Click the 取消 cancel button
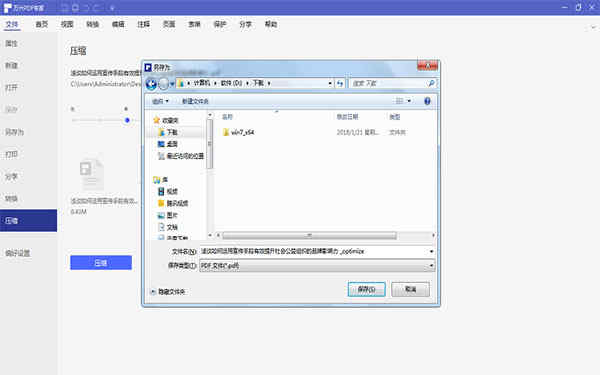The width and height of the screenshot is (600, 375). 410,289
